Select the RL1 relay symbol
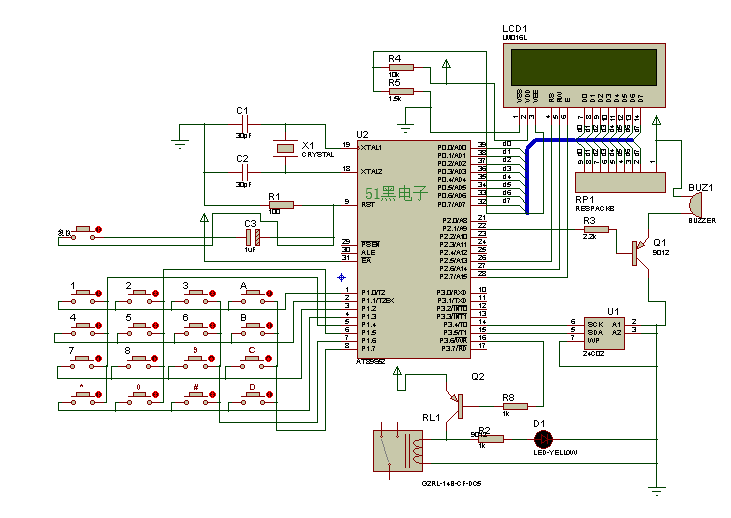The width and height of the screenshot is (731, 518). pos(398,451)
